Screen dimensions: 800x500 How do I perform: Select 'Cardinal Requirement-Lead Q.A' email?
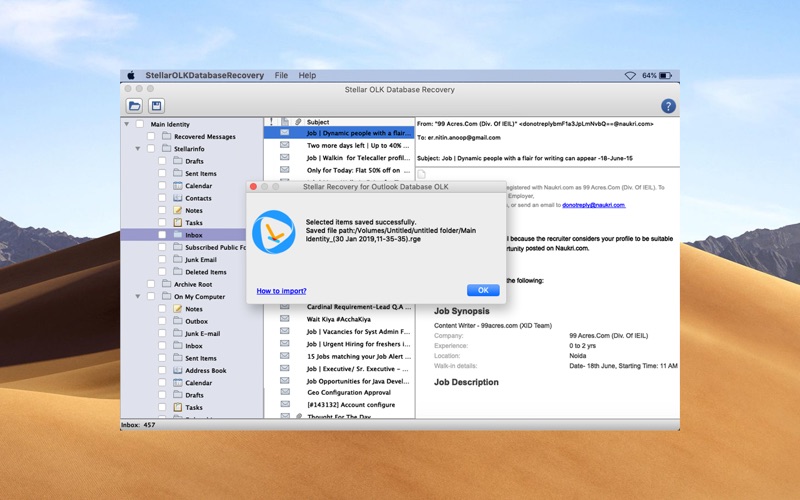(339, 307)
